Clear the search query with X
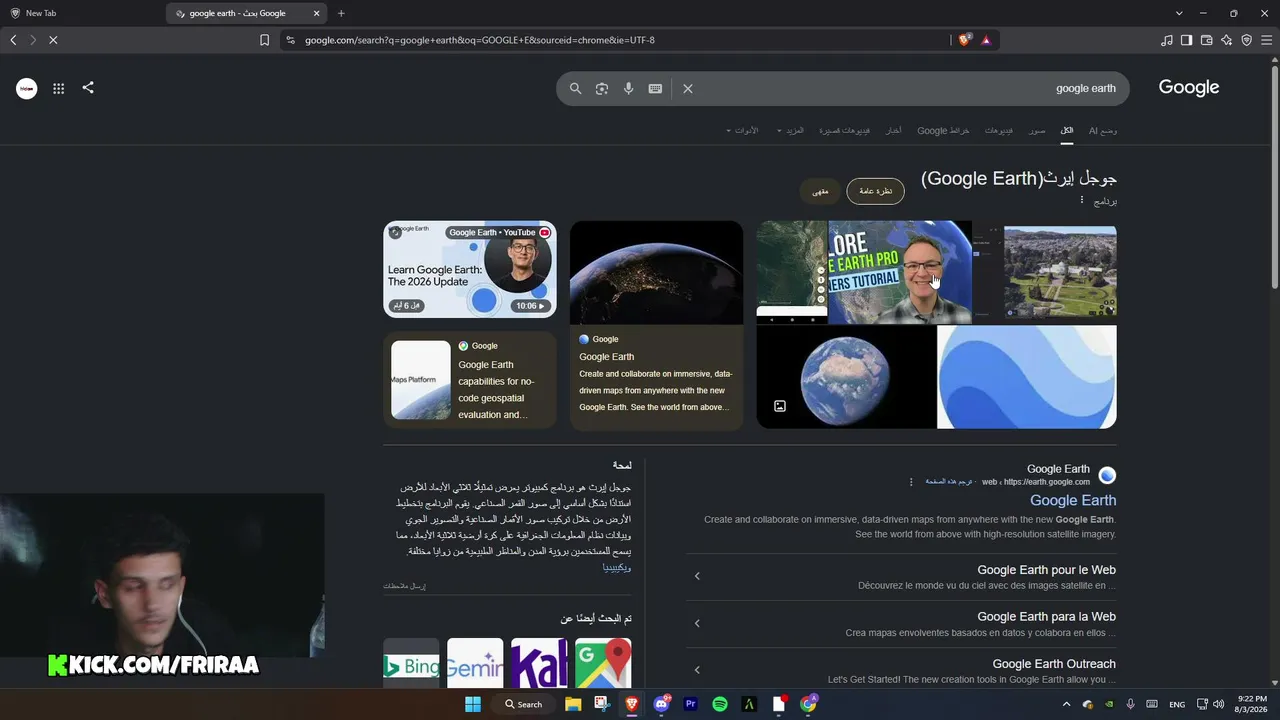The image size is (1280, 720). pos(688,88)
